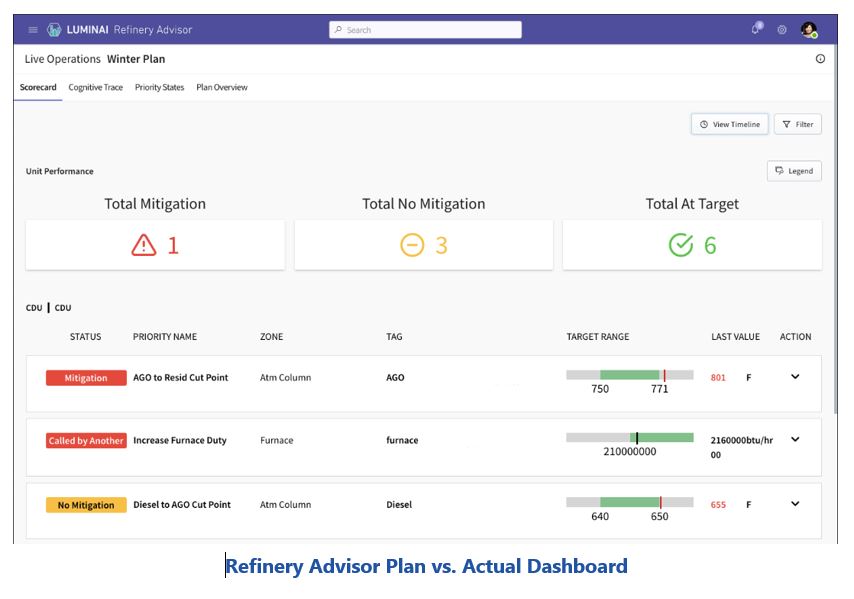
Task: Click the red Total Mitigation warning icon
Action: coord(144,245)
